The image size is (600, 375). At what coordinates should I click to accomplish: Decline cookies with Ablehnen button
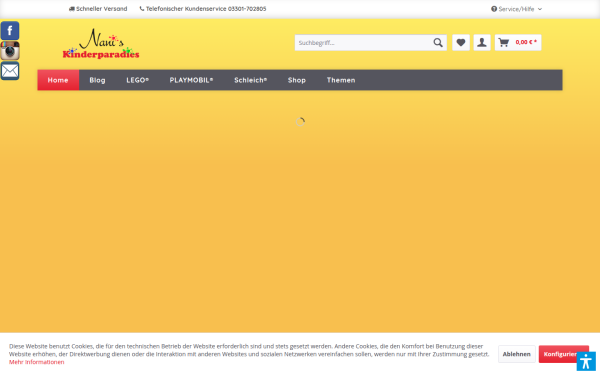point(517,354)
